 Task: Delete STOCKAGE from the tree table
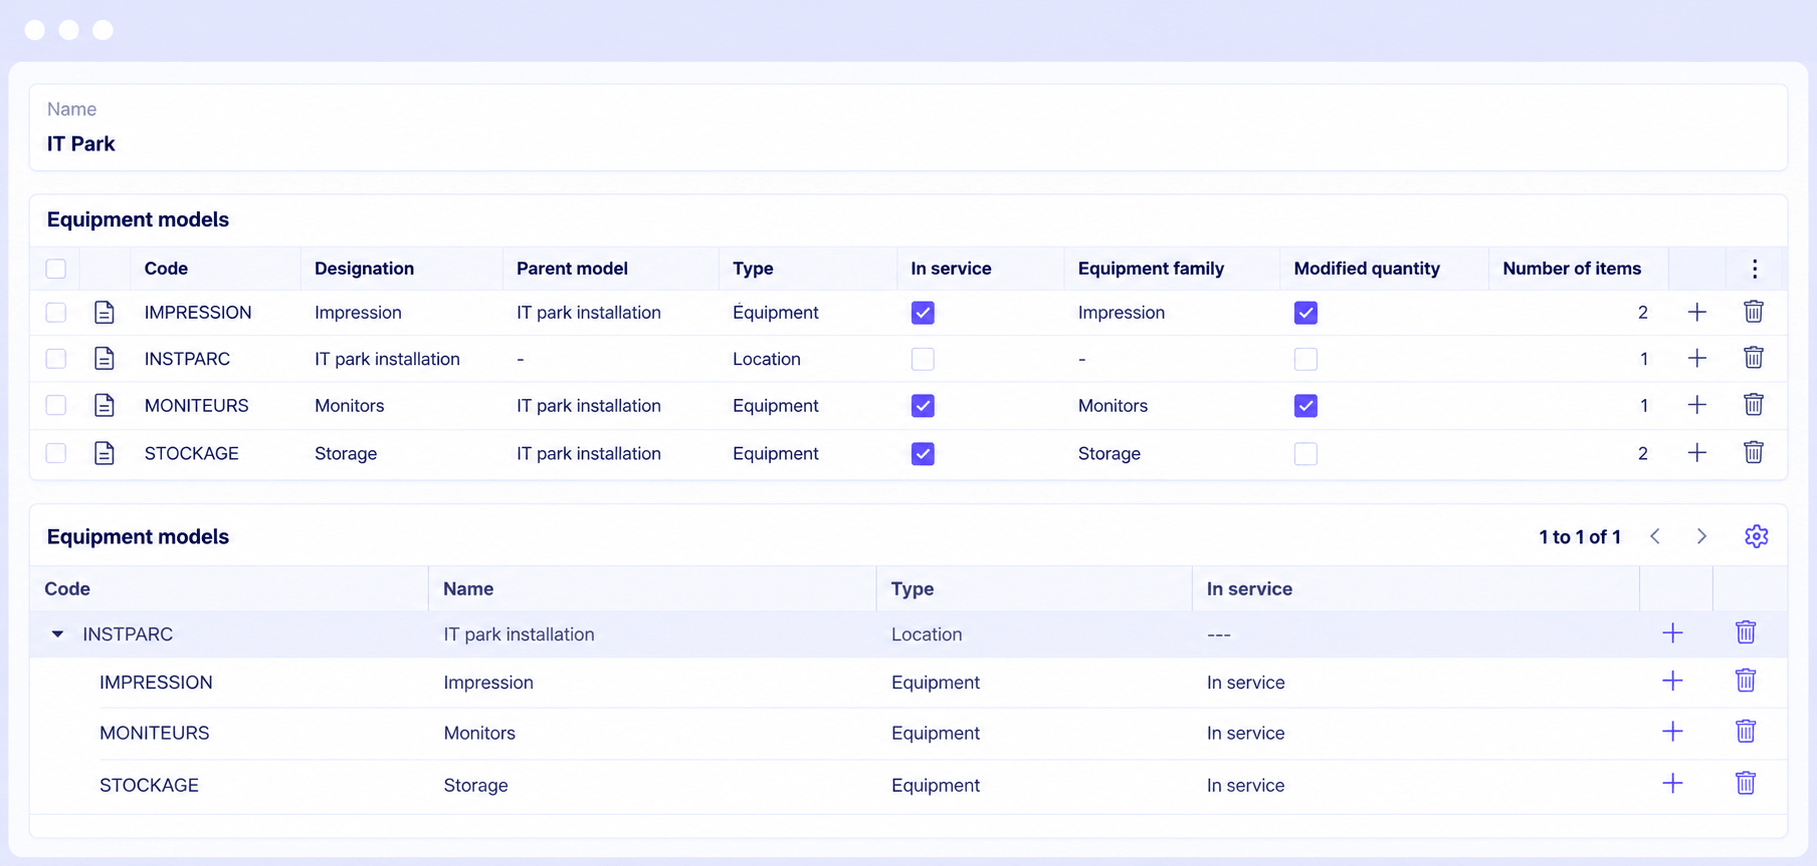(x=1745, y=783)
